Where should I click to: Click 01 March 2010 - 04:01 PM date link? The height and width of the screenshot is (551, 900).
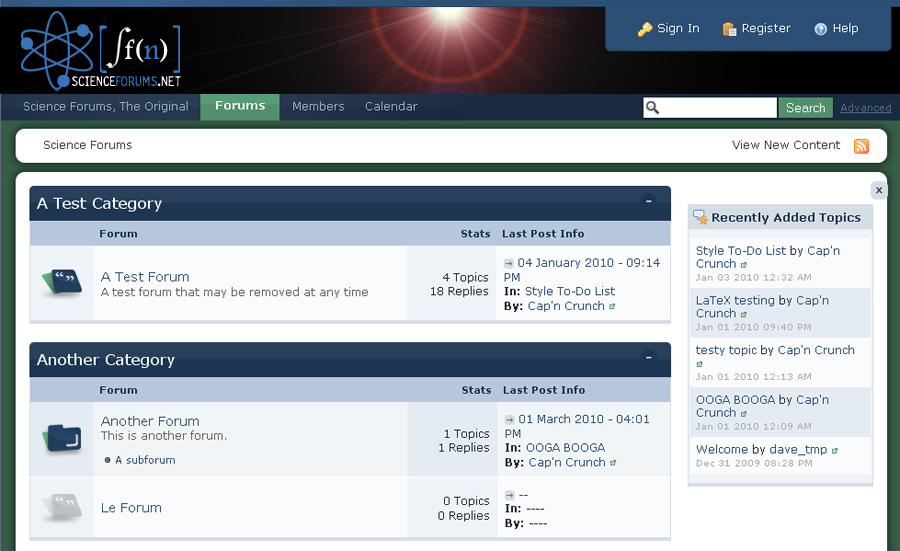point(577,426)
